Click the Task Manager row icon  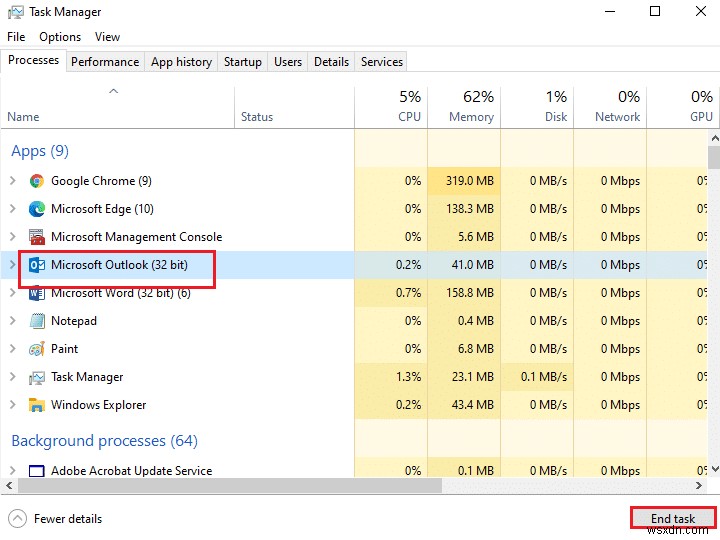click(37, 377)
